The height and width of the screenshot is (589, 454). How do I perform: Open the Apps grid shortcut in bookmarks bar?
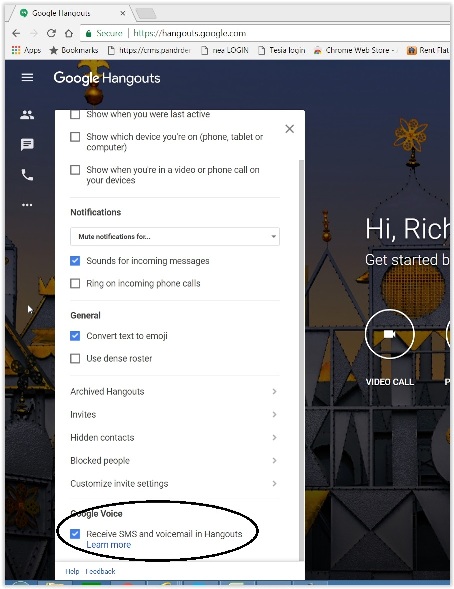coord(26,50)
